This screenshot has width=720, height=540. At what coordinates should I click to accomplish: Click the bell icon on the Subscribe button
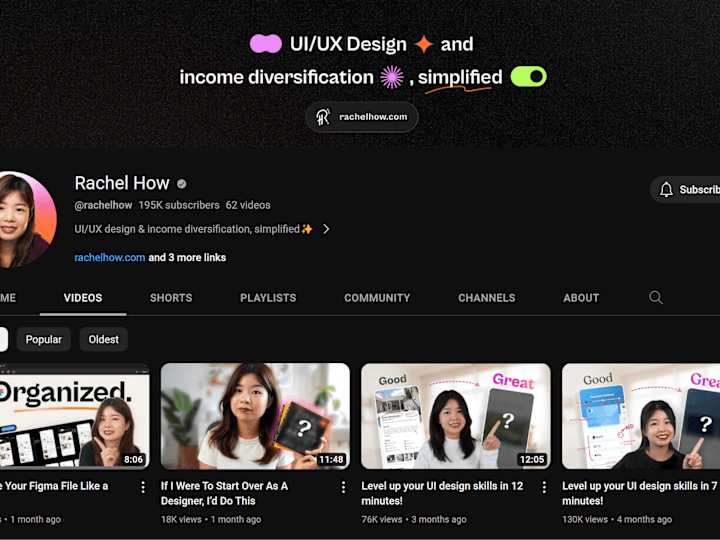click(x=666, y=189)
